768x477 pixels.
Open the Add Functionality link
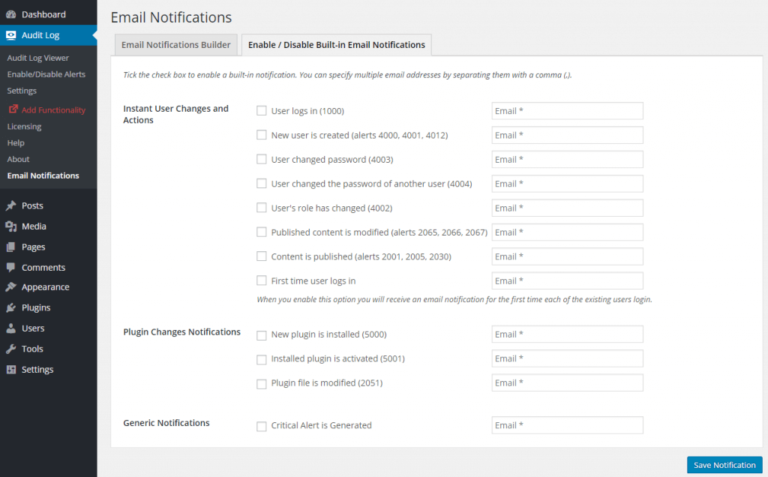point(53,110)
